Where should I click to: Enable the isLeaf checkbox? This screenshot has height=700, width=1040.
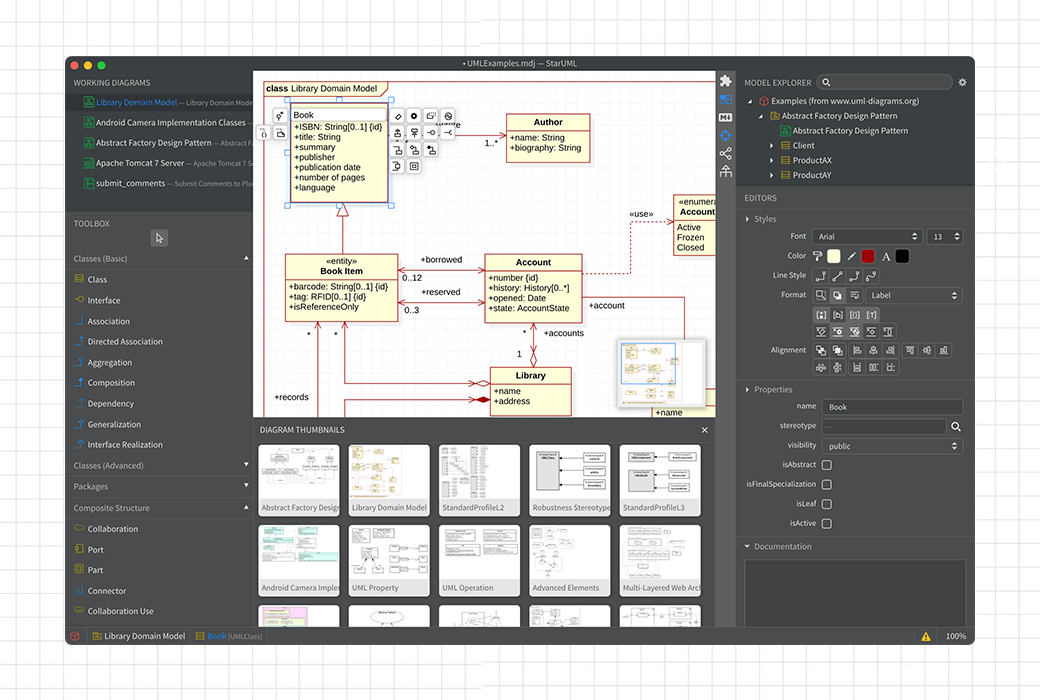click(x=826, y=504)
